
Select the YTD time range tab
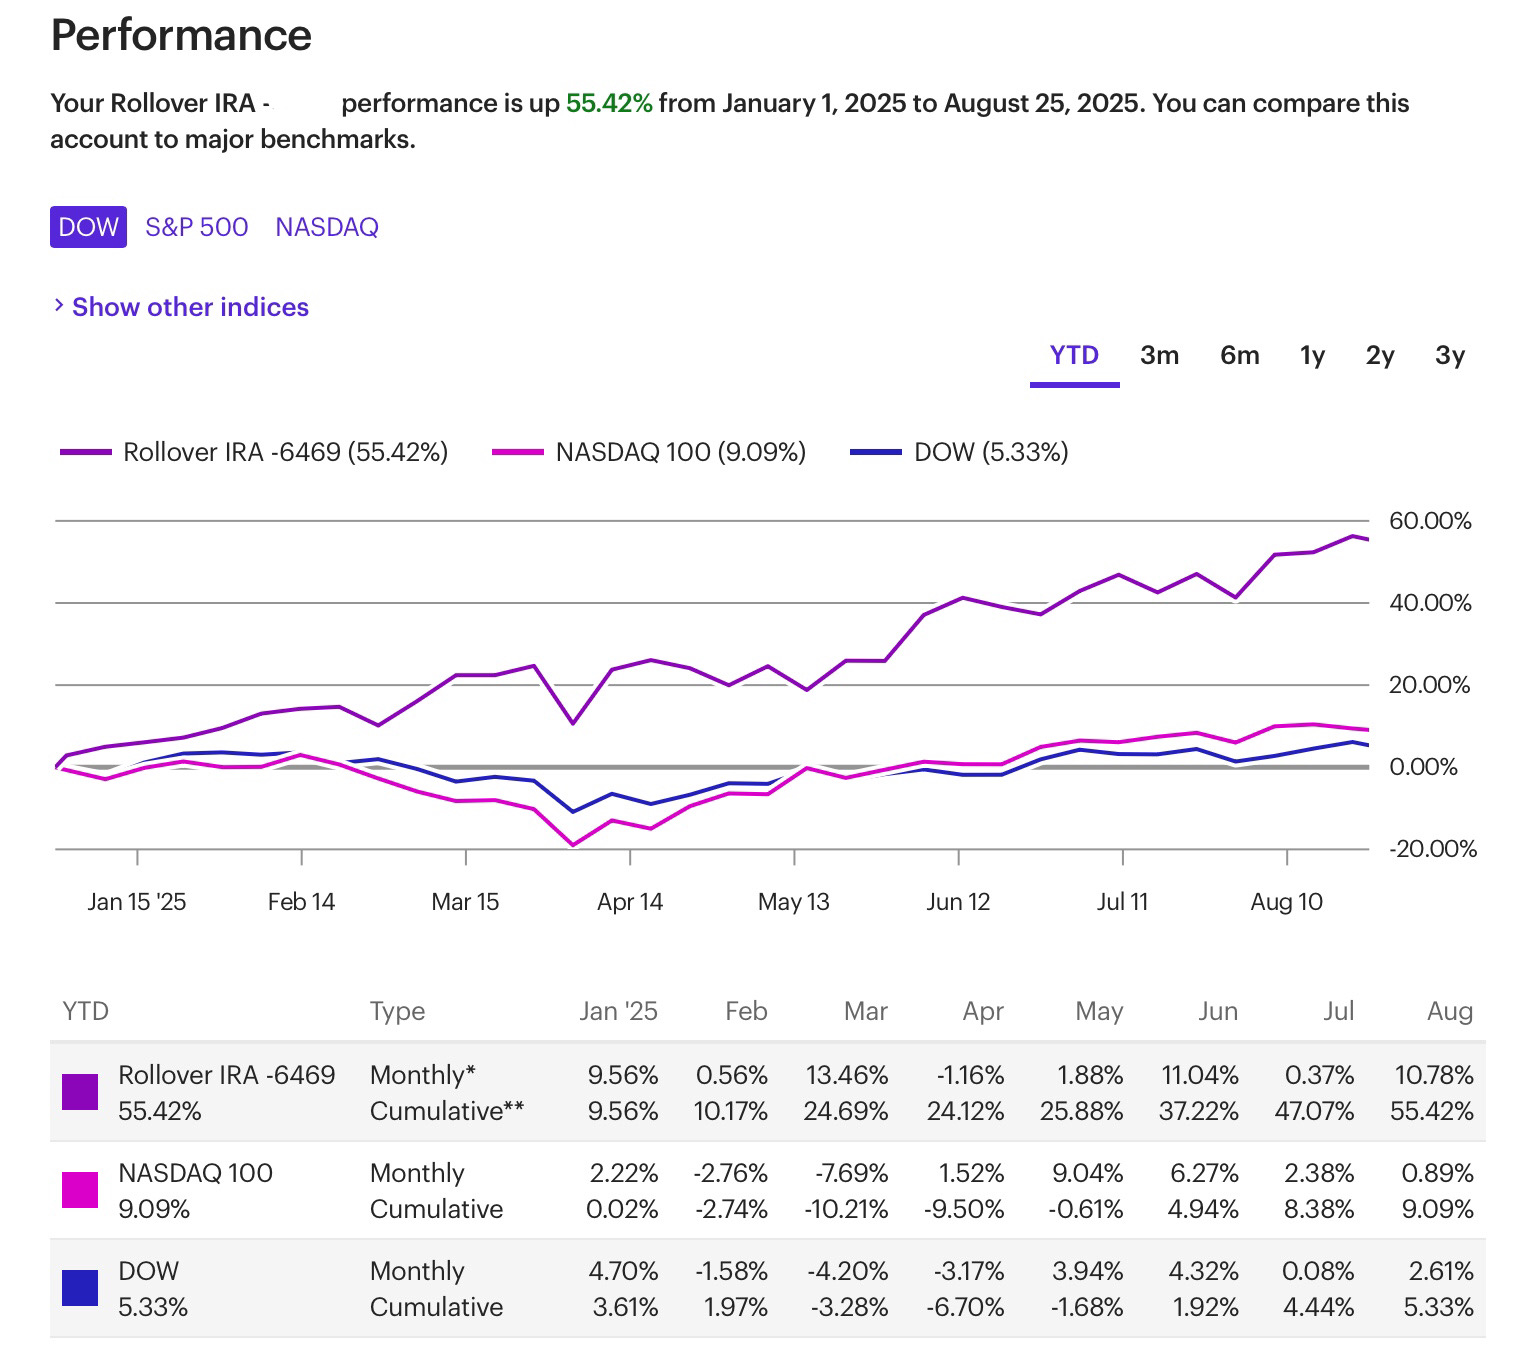point(1074,355)
